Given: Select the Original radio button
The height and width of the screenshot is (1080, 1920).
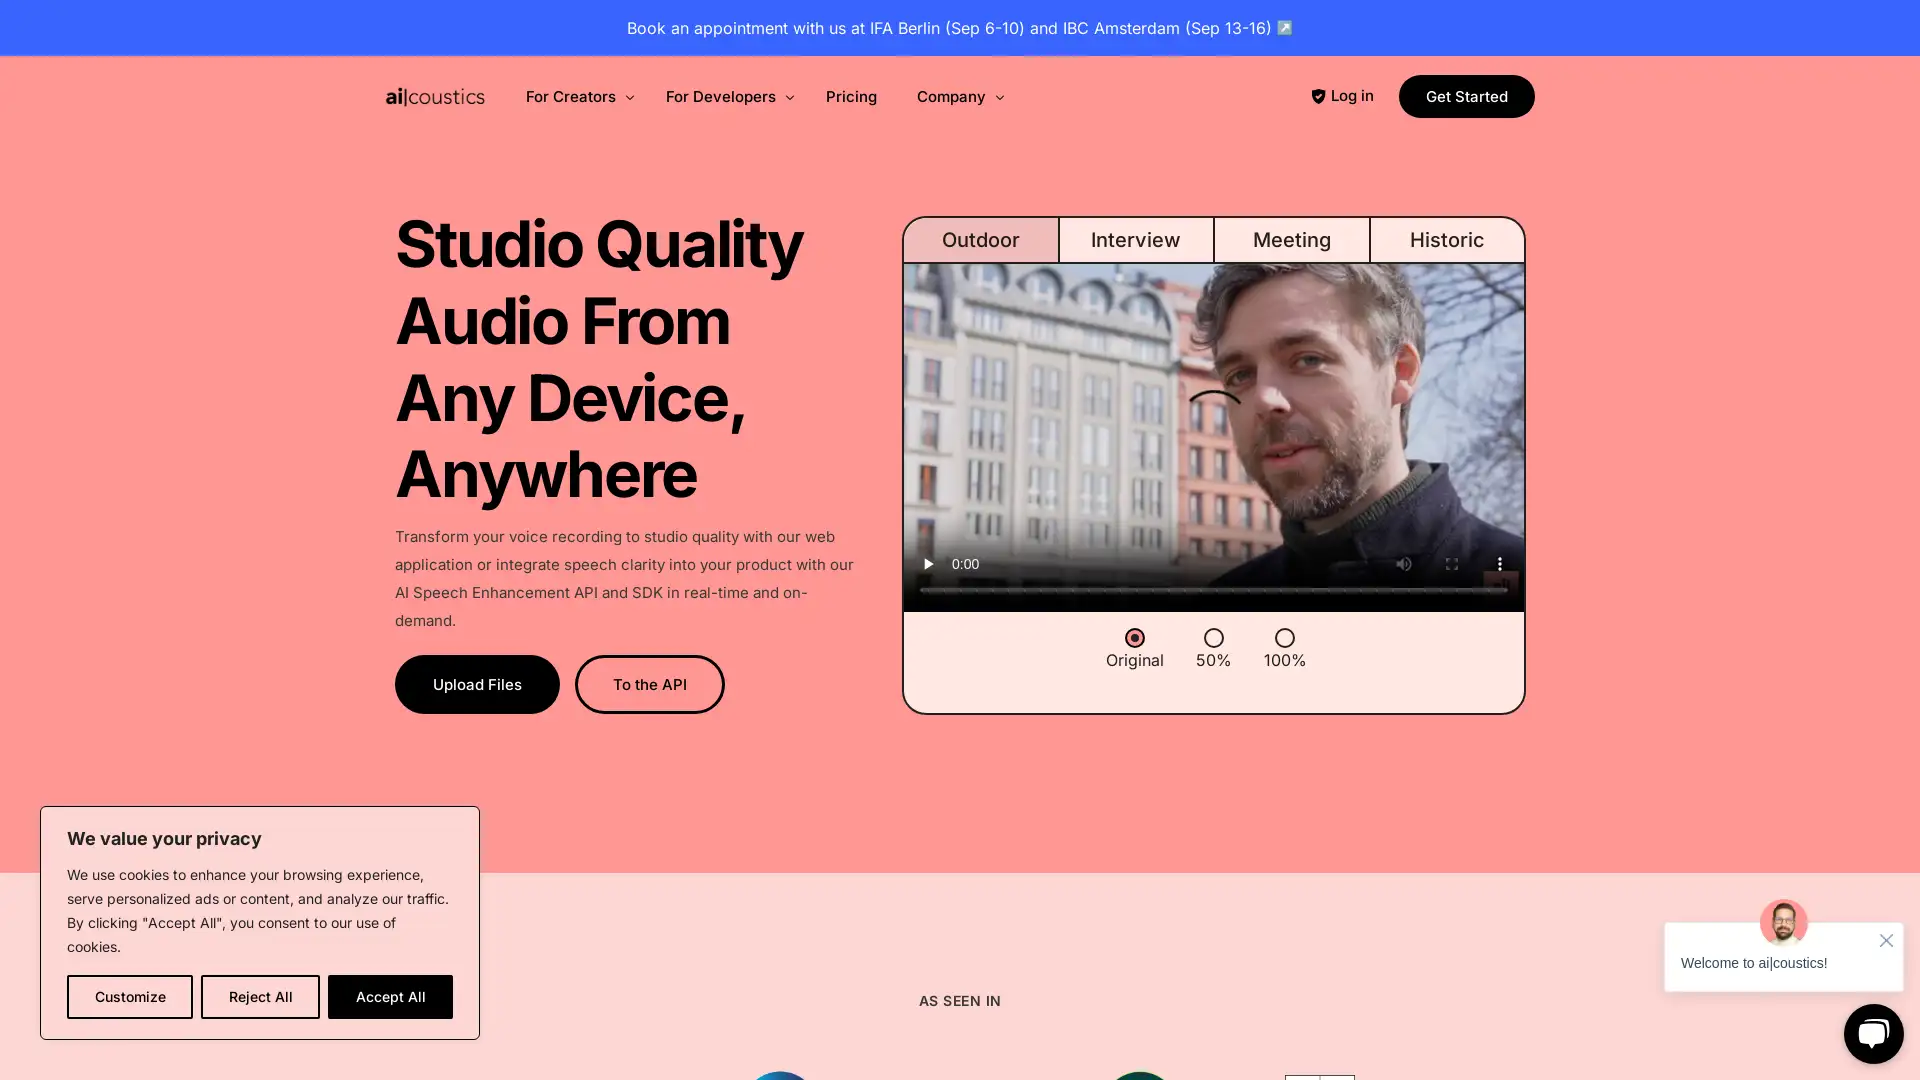Looking at the screenshot, I should [x=1134, y=638].
